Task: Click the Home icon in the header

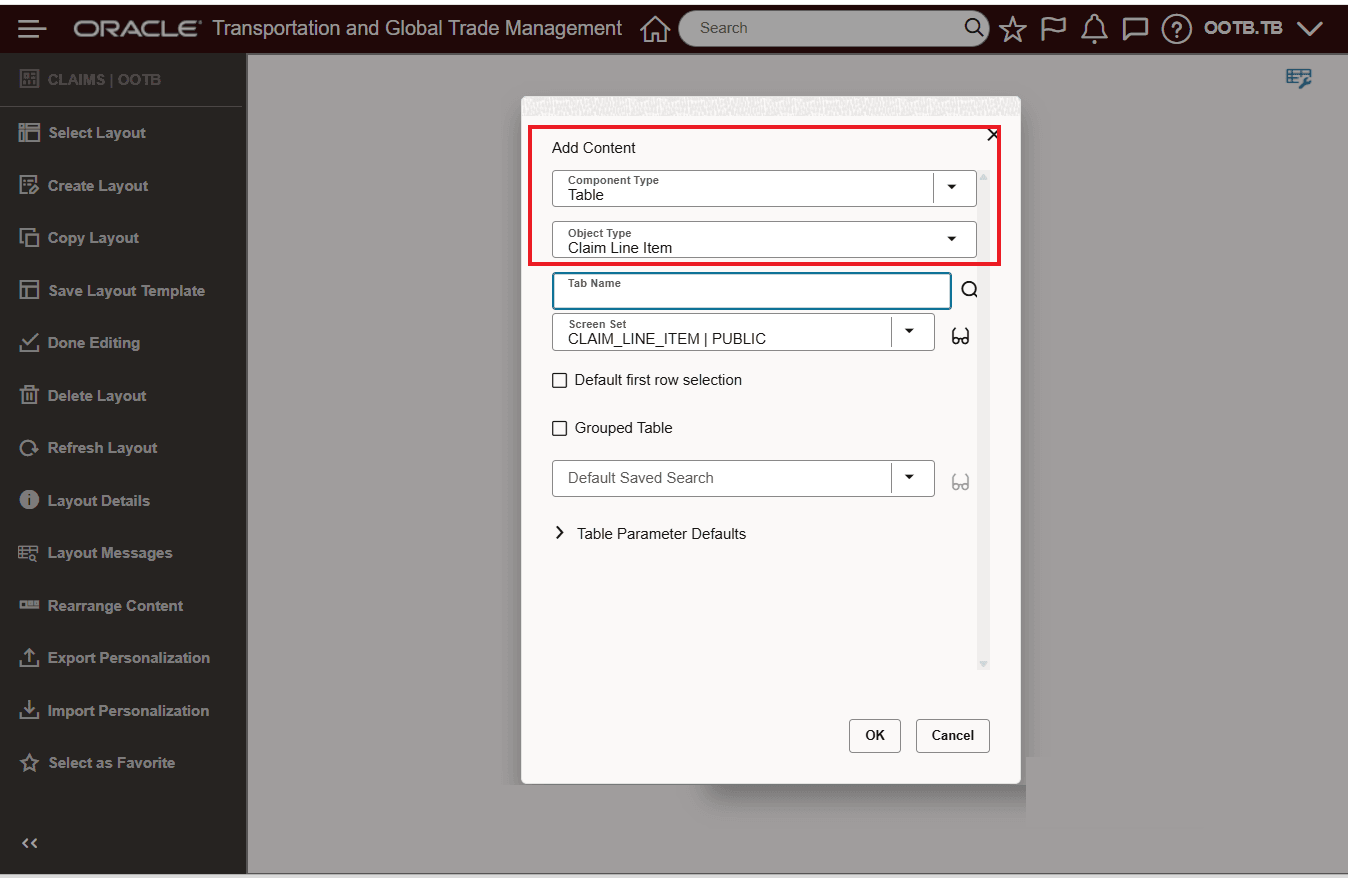Action: (655, 28)
